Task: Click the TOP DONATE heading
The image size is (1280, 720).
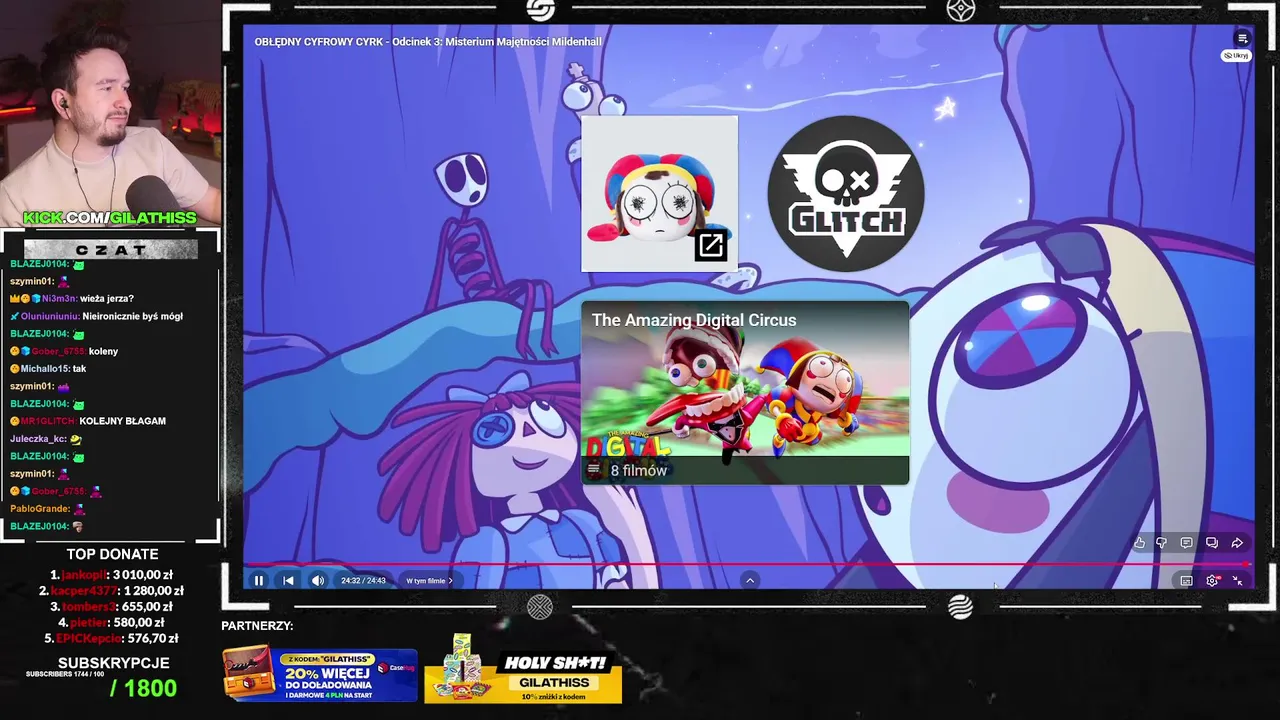Action: point(112,554)
